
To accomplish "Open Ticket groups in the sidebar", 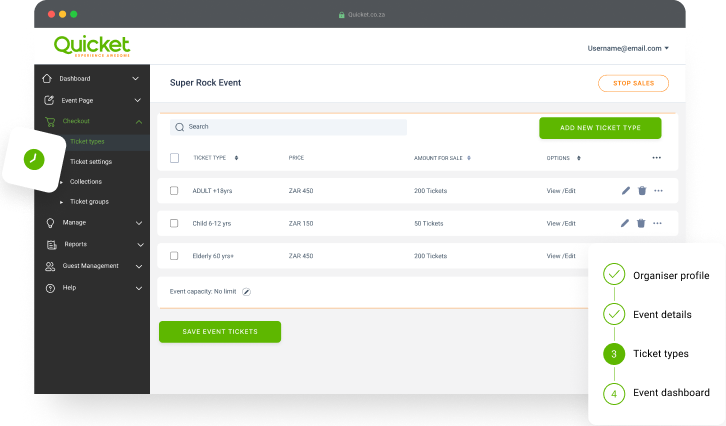I will coord(89,202).
